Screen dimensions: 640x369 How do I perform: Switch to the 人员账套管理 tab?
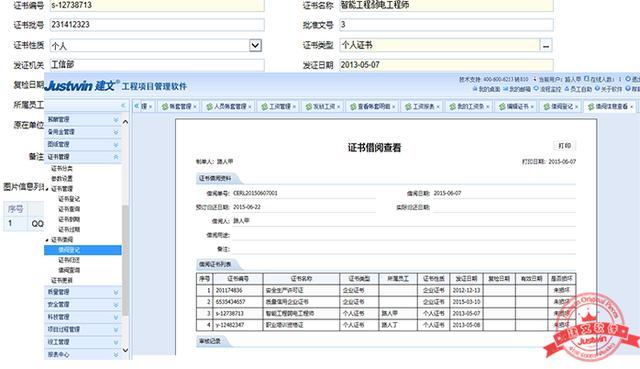point(230,107)
